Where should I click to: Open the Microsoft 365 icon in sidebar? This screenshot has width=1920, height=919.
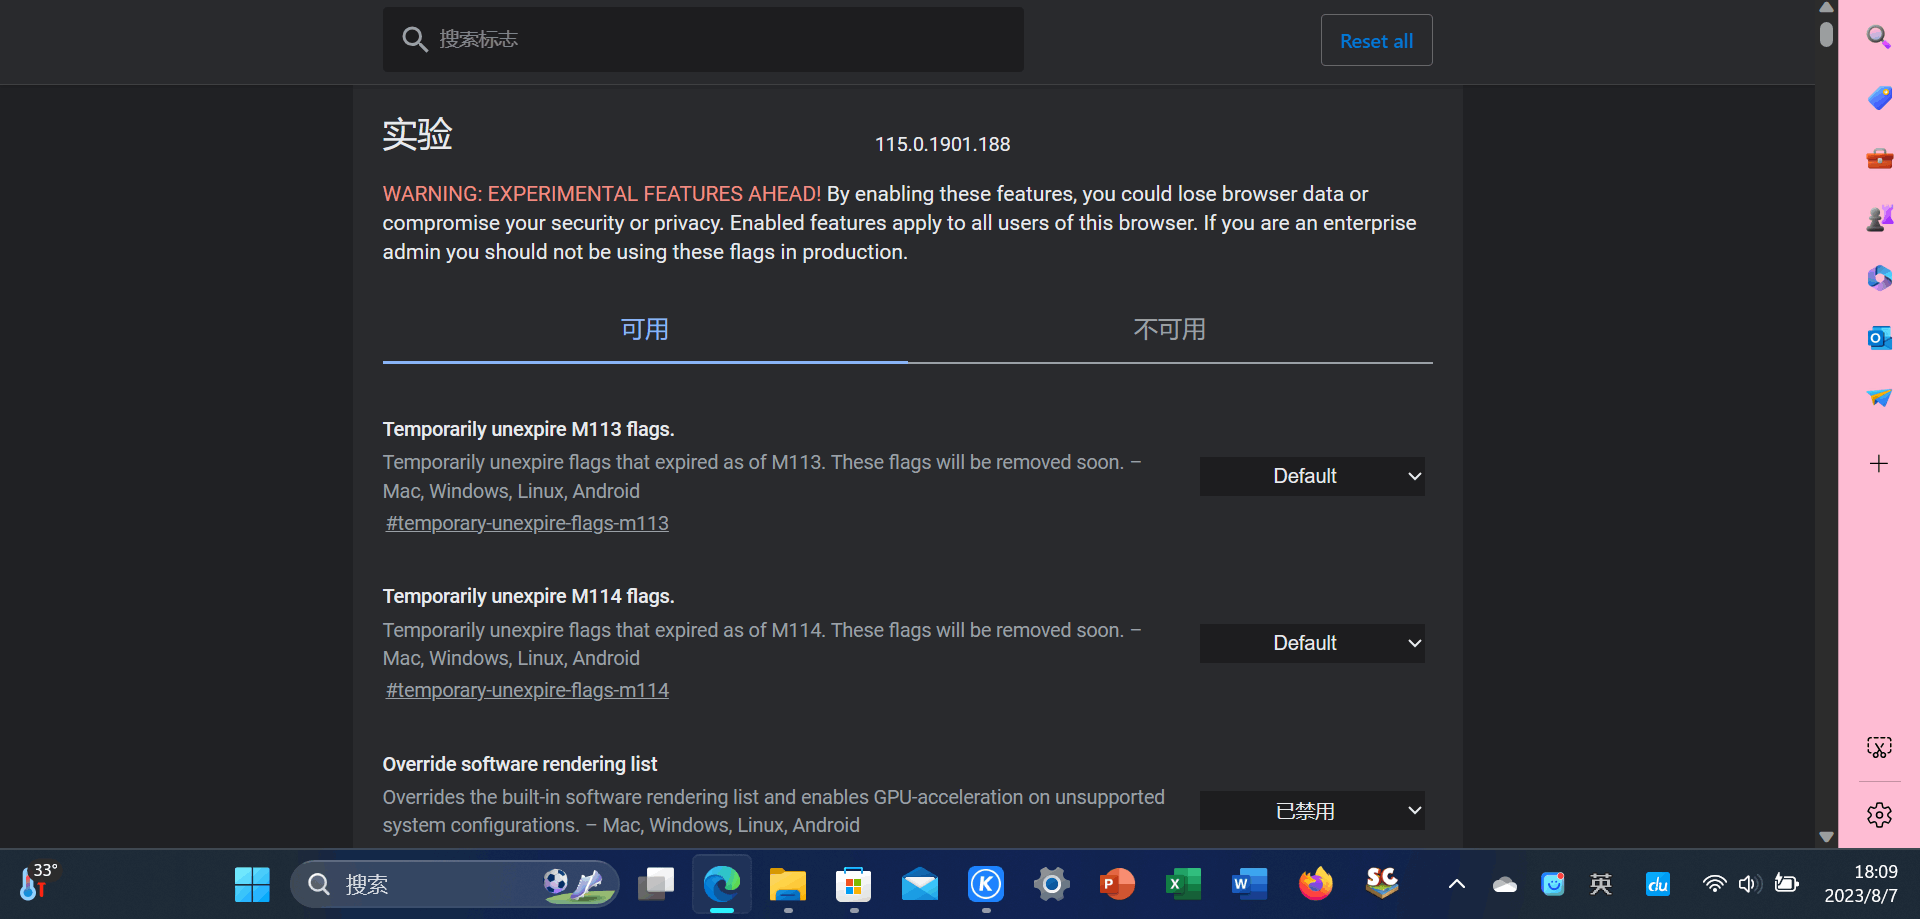tap(1879, 277)
